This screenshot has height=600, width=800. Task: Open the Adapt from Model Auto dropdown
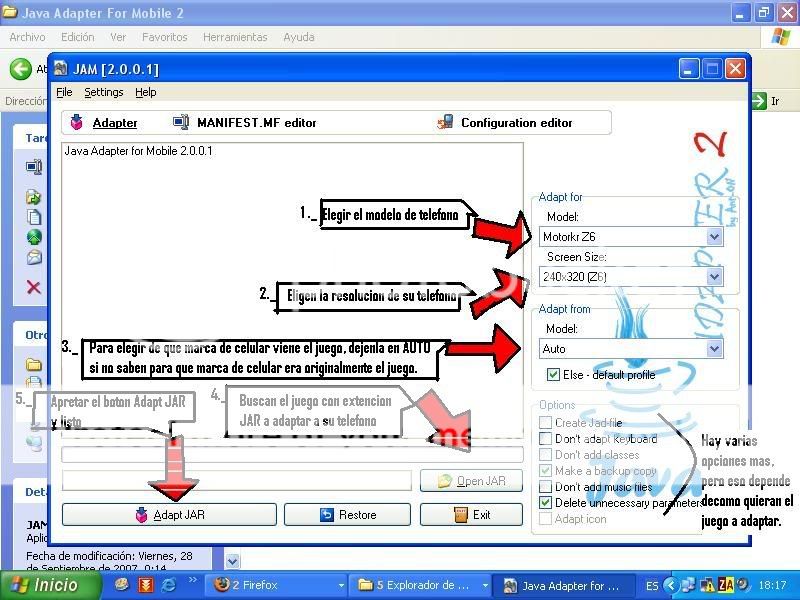(714, 349)
